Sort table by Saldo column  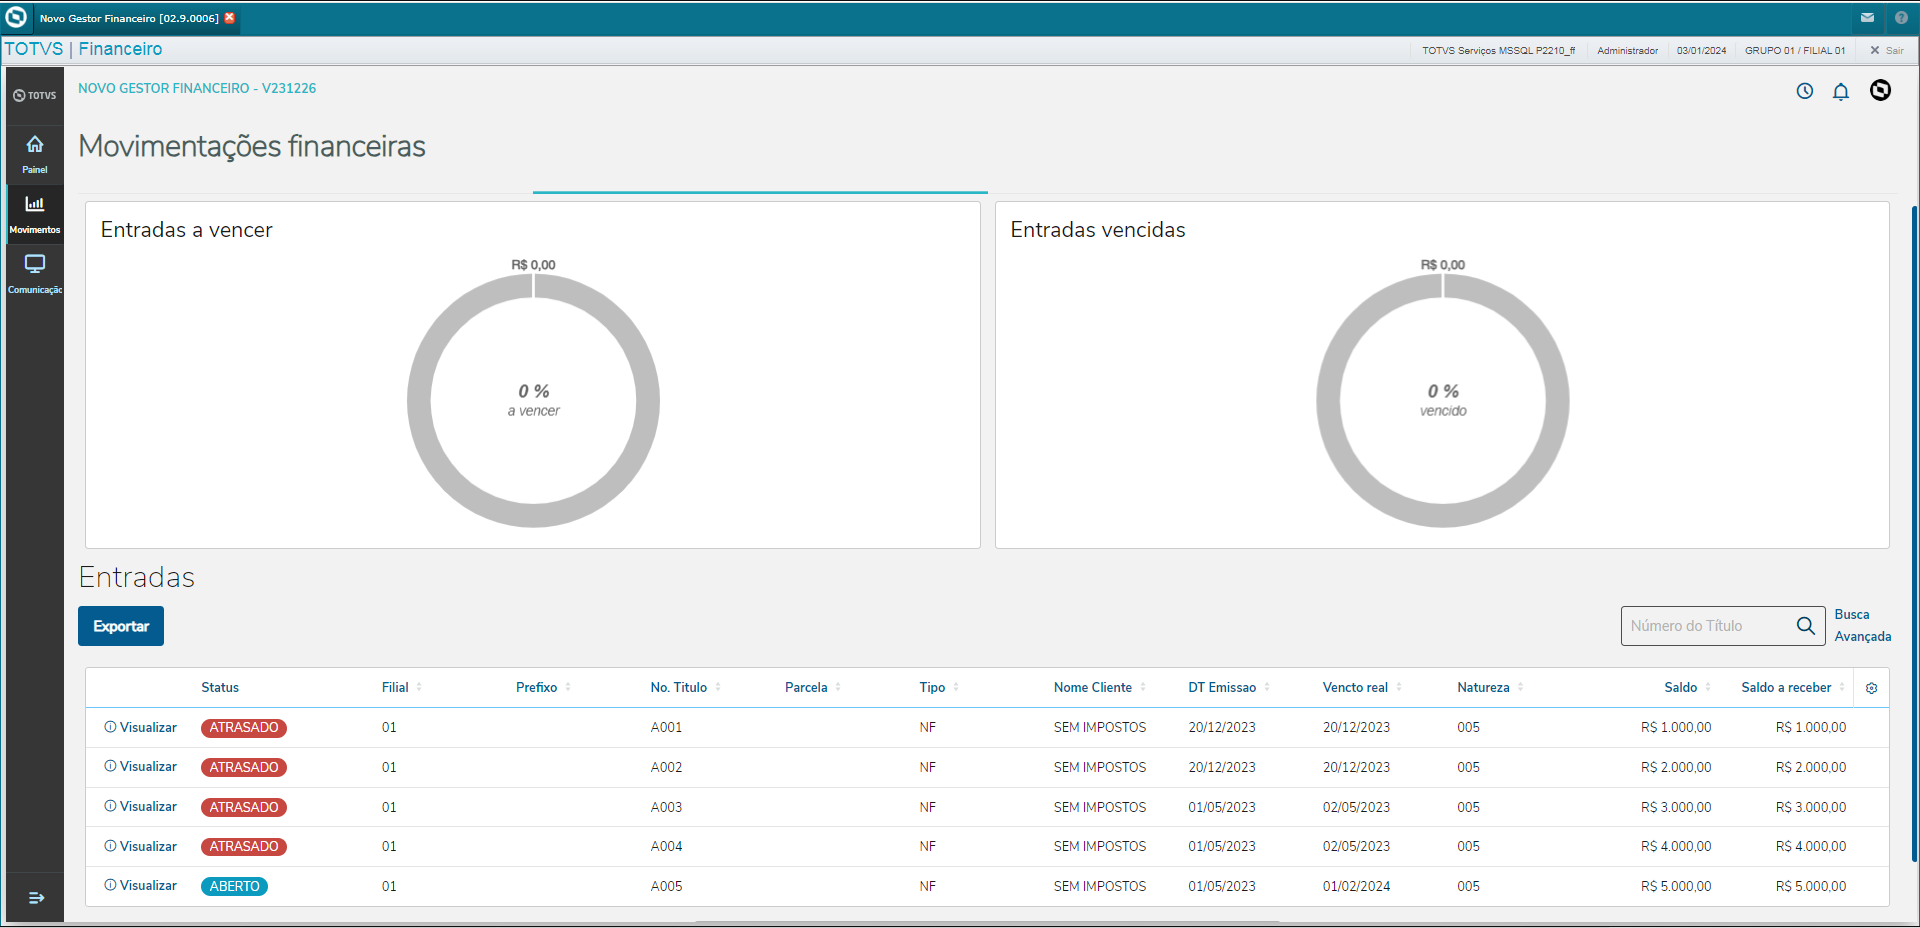tap(1688, 688)
